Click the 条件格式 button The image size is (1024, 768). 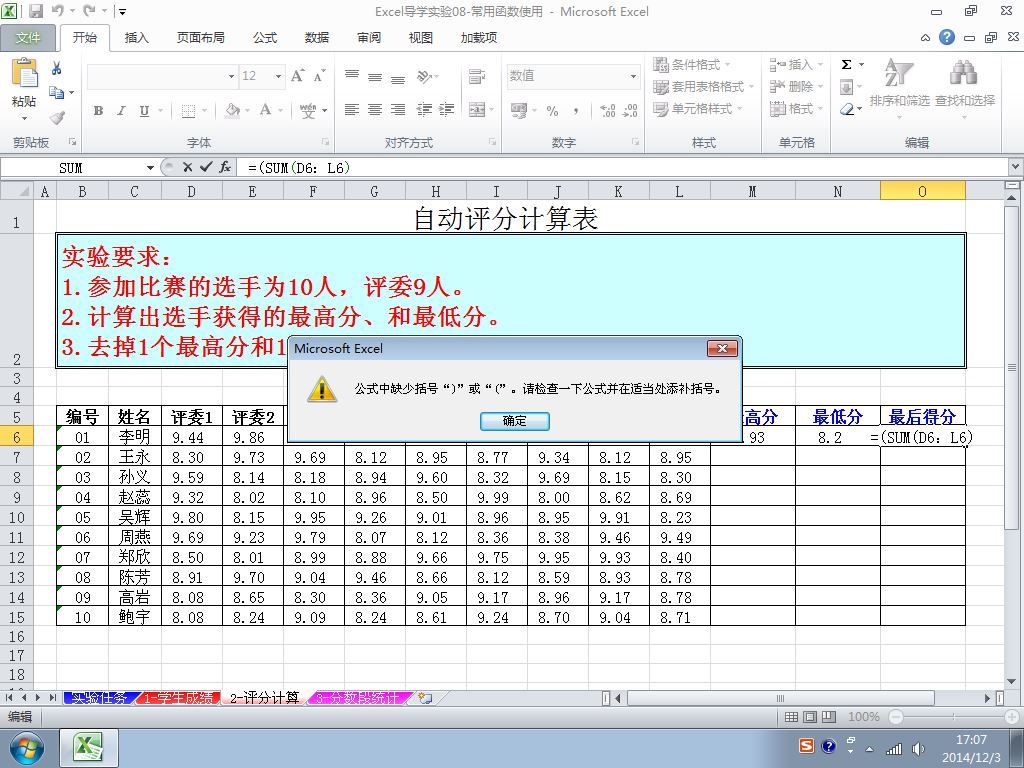pyautogui.click(x=692, y=65)
